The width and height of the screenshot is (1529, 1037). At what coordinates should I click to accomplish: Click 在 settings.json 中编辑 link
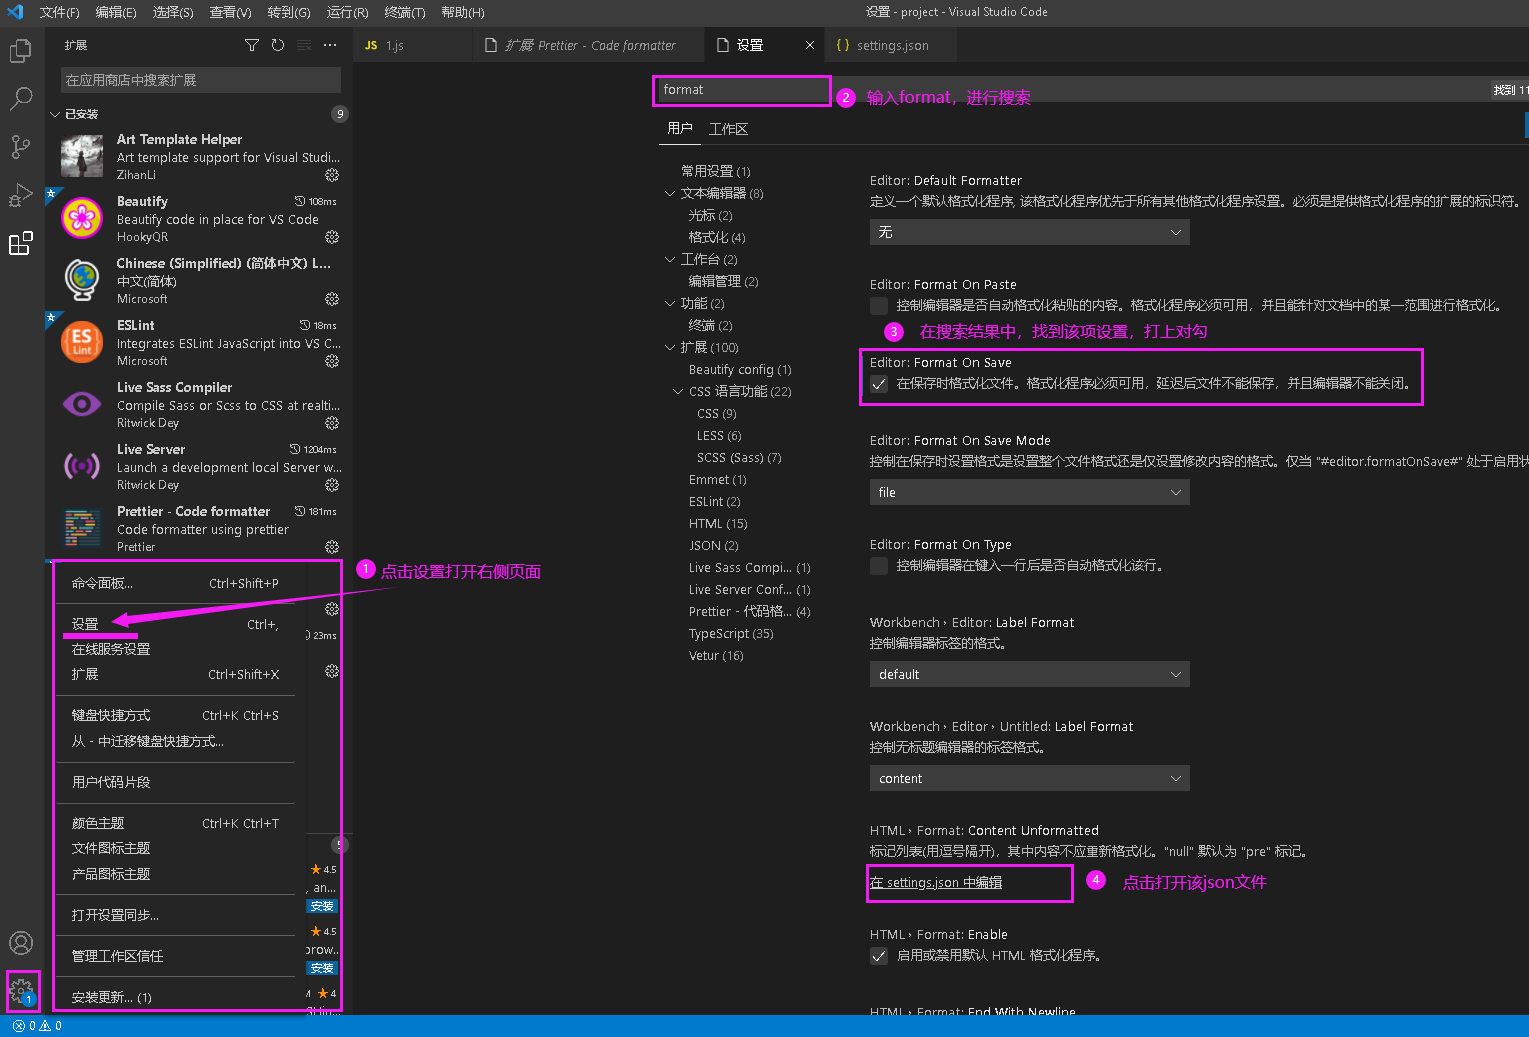point(936,883)
